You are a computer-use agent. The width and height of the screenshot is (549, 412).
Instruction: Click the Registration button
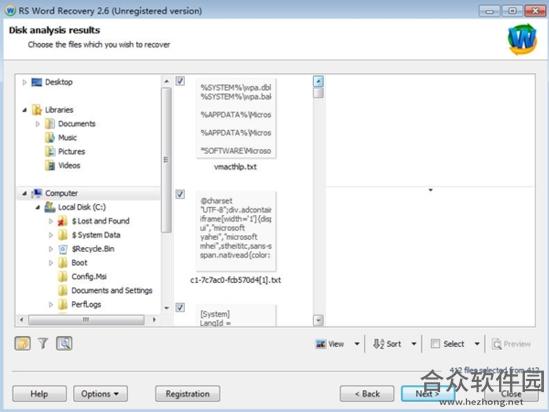coord(187,394)
